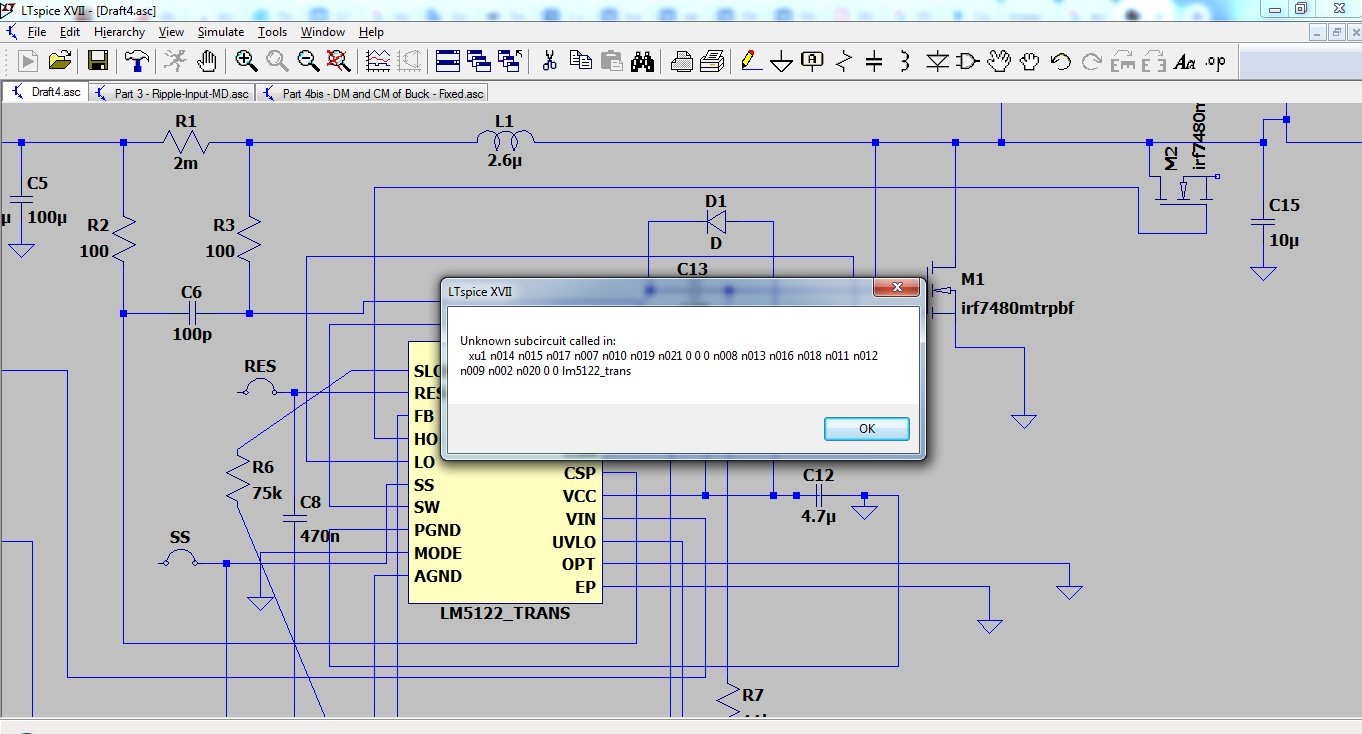The width and height of the screenshot is (1362, 734).
Task: Click the Zoom In magnifier icon
Action: 246,61
